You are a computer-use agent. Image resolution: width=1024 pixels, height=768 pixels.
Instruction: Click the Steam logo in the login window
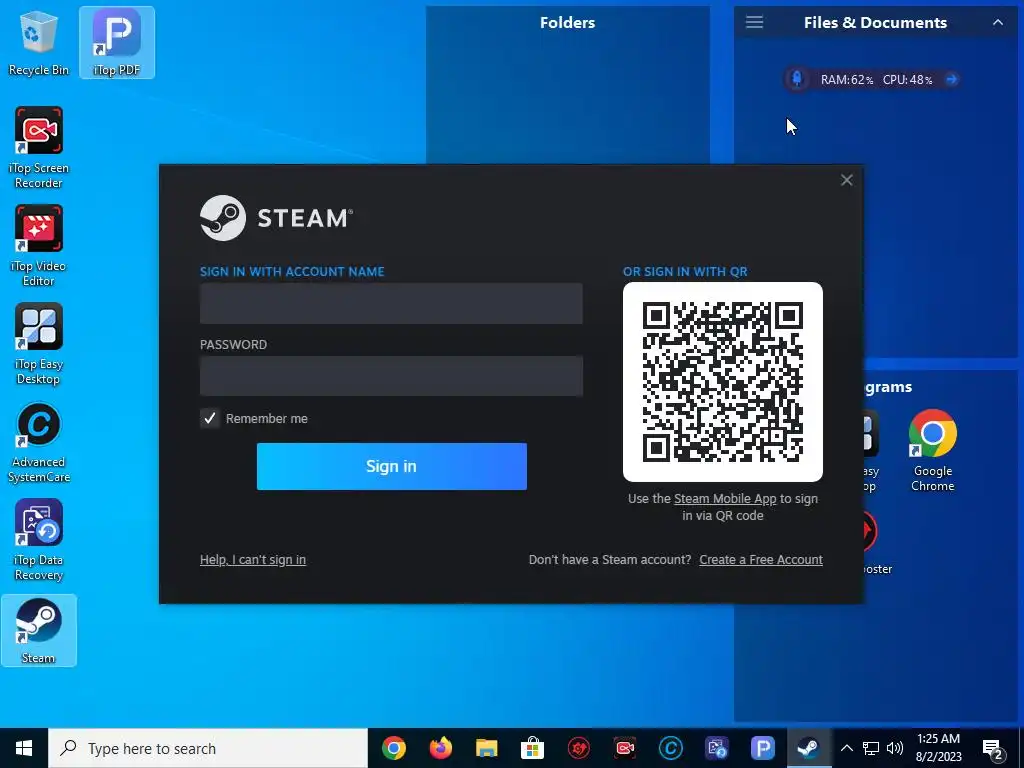(x=276, y=218)
